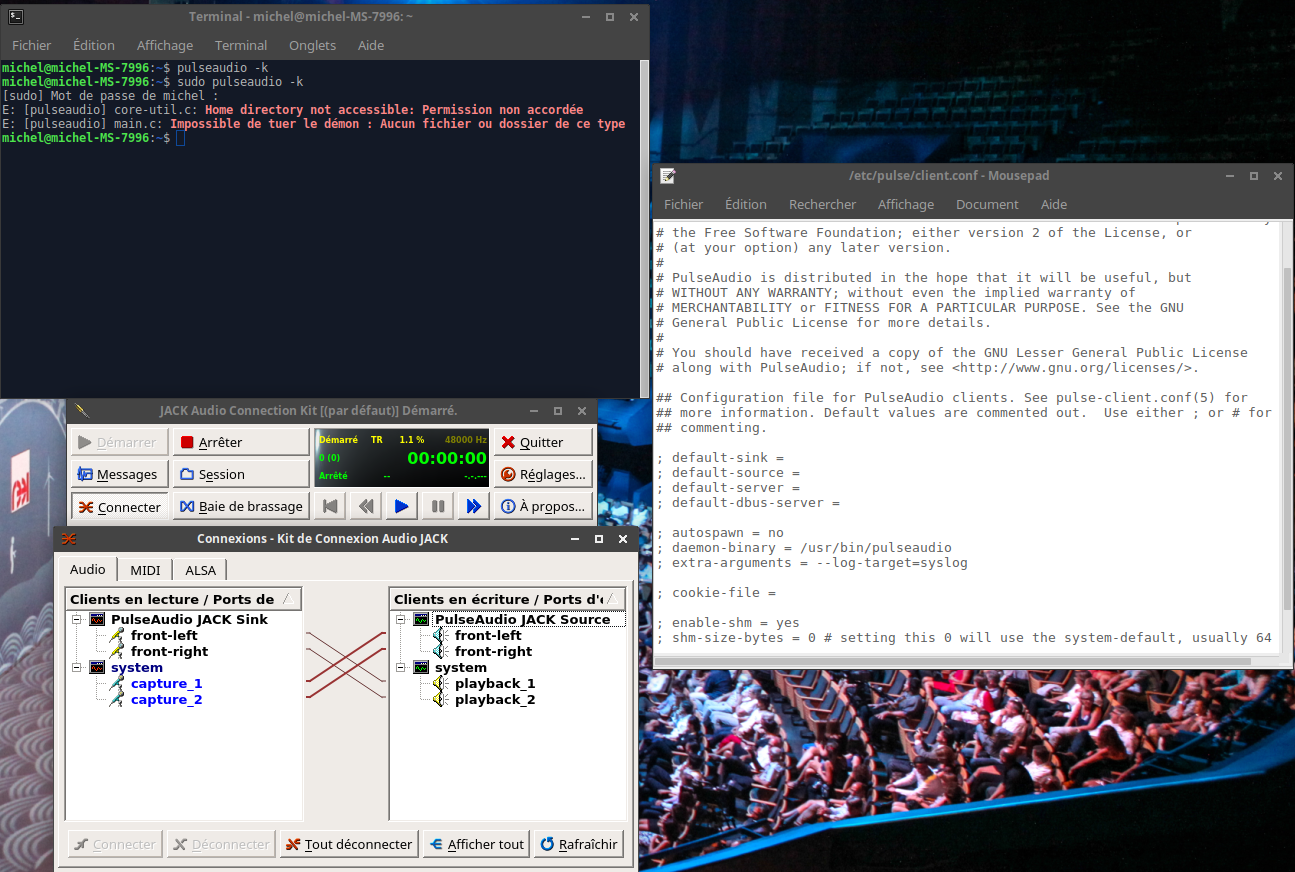Viewport: 1295px width, 872px height.
Task: Click the rewind-to-start transport icon
Action: (x=330, y=507)
